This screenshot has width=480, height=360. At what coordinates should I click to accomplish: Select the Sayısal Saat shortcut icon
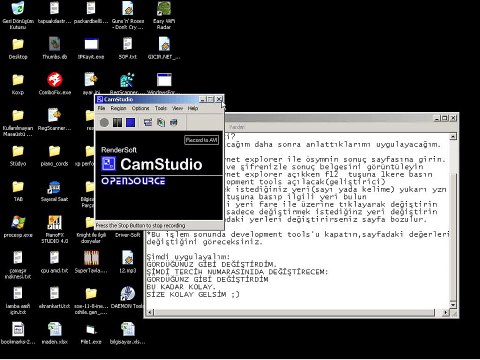pyautogui.click(x=54, y=187)
